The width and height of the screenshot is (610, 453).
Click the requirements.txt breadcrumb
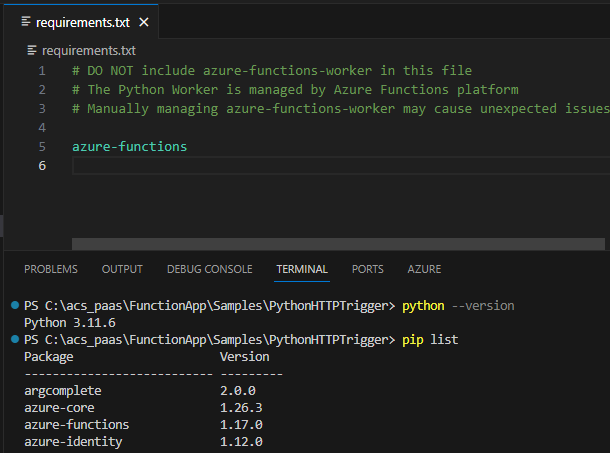(89, 51)
